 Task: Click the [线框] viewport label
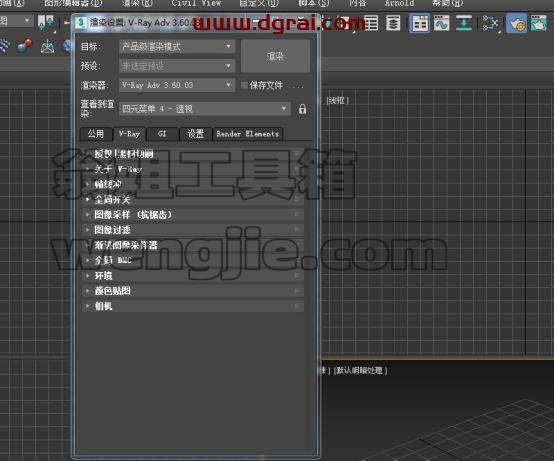337,101
